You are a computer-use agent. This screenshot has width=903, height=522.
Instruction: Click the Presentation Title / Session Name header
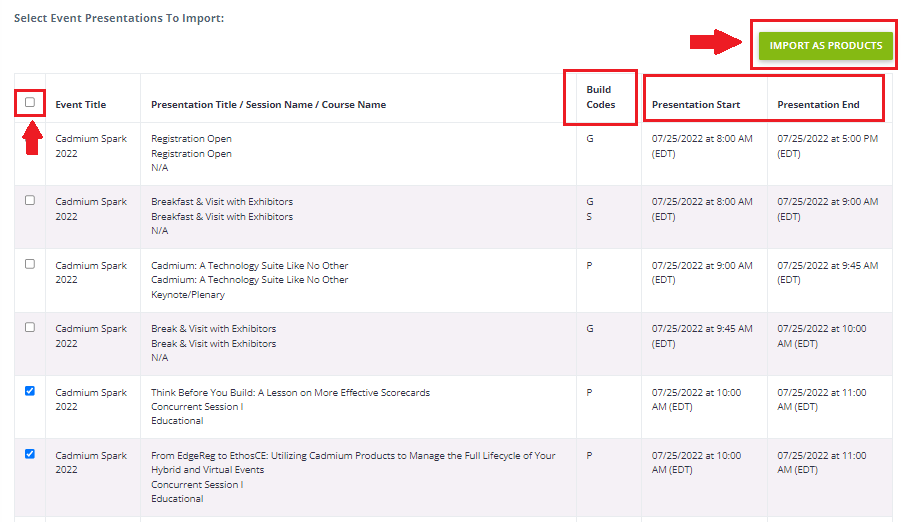click(268, 105)
